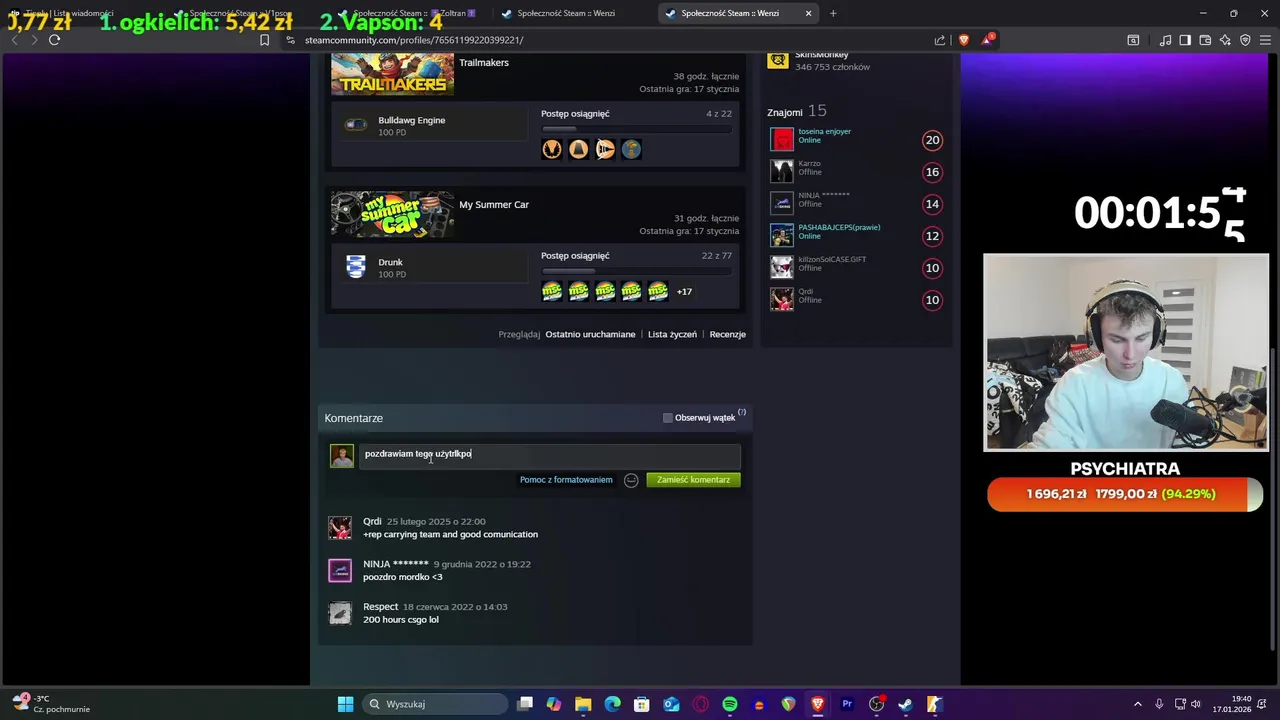Click level badge 20 next to toseina enjoyer
1280x720 pixels.
coord(932,140)
